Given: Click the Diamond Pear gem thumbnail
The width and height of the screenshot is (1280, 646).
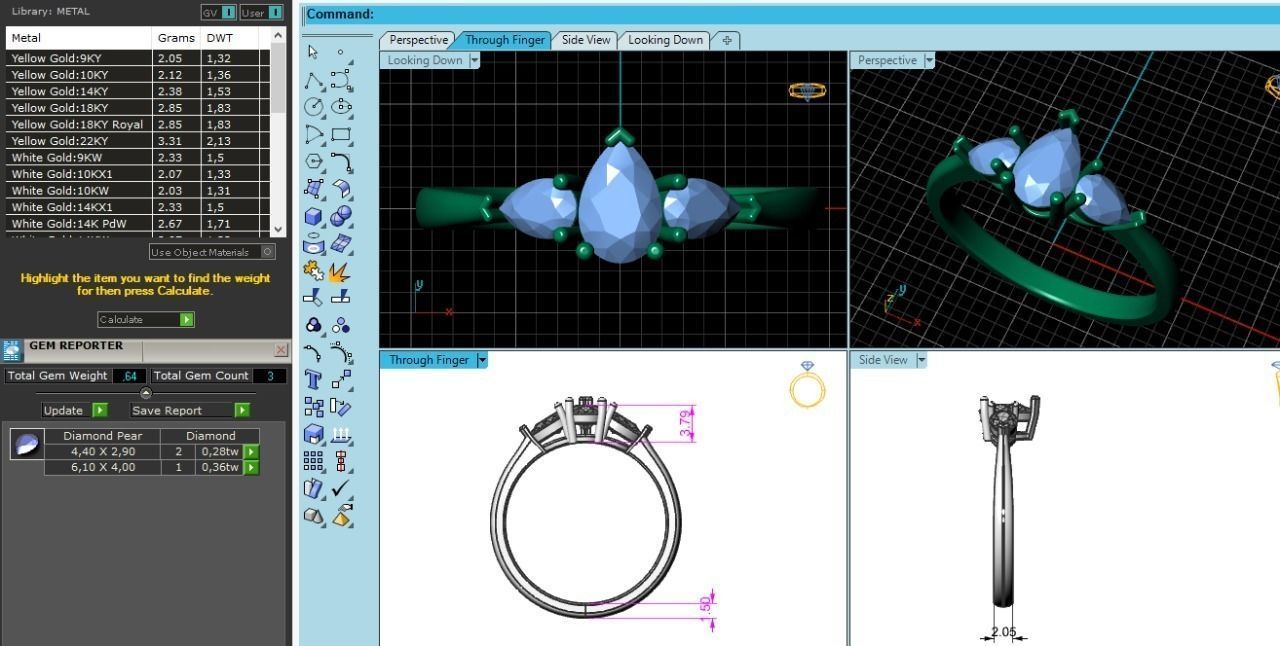Looking at the screenshot, I should pyautogui.click(x=27, y=443).
